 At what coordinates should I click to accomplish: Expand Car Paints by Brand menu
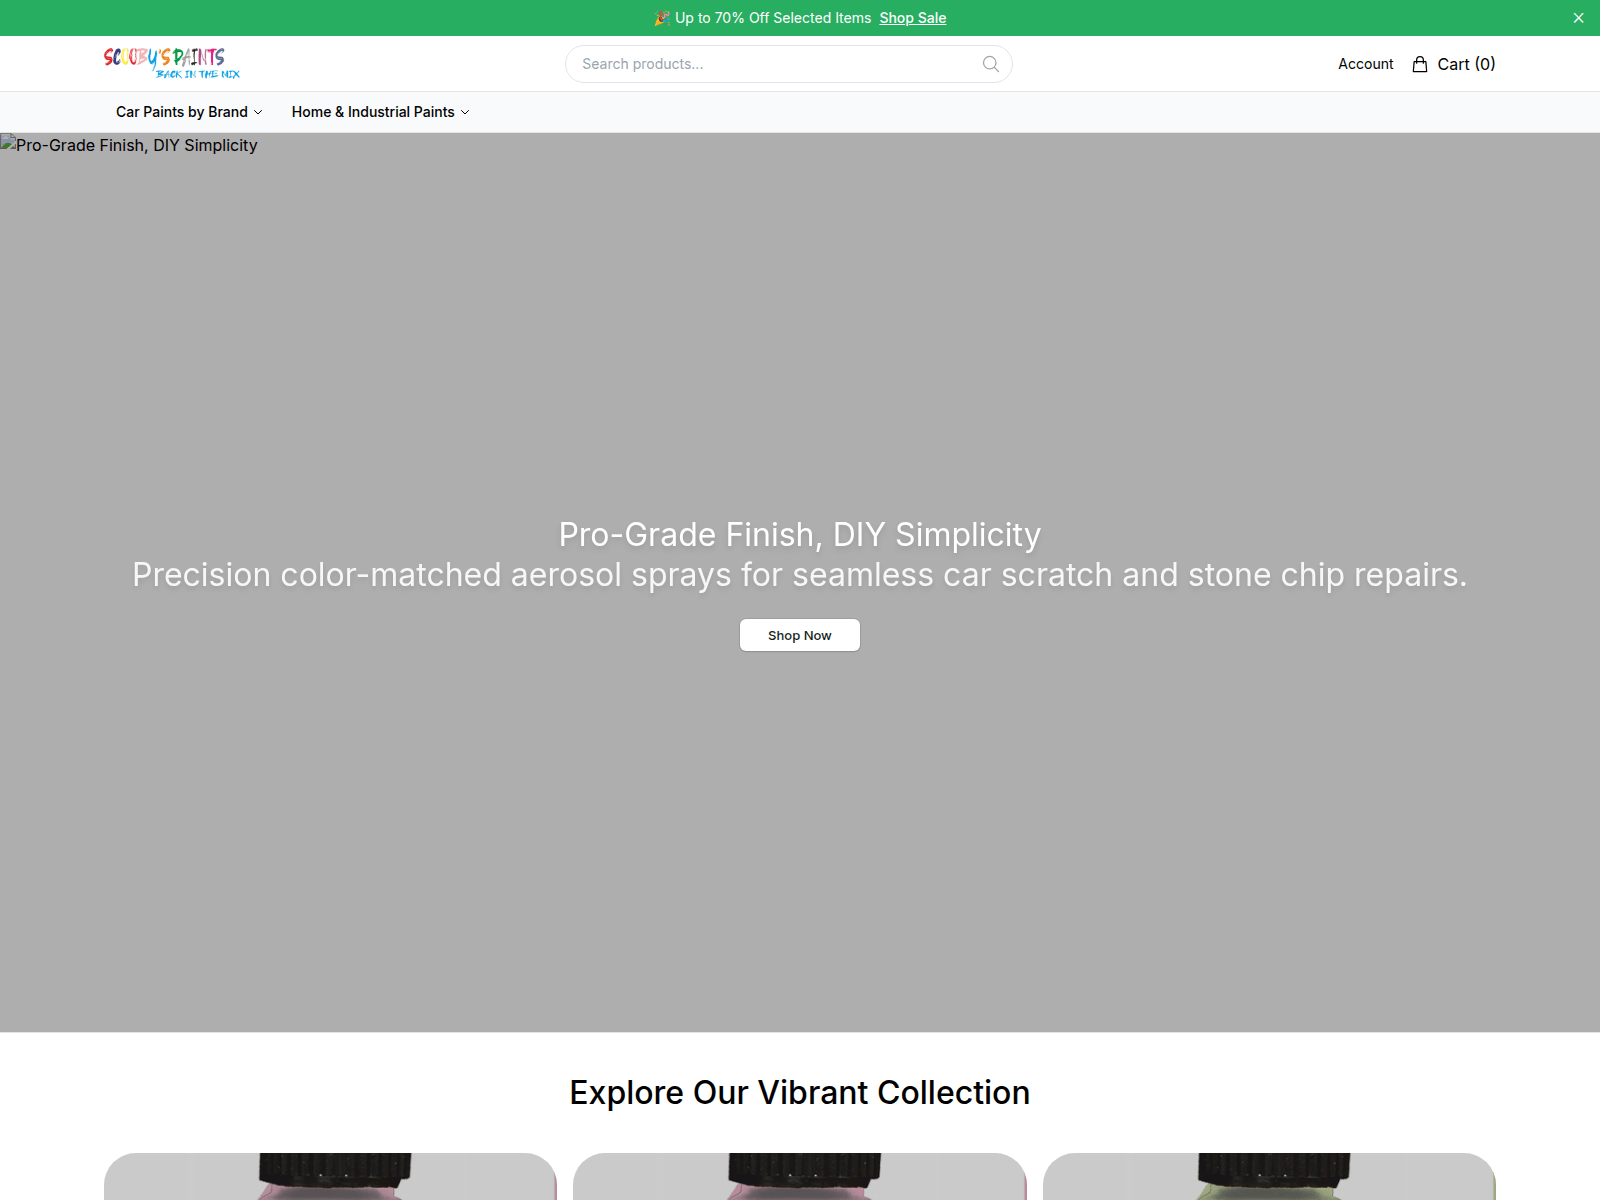[189, 112]
